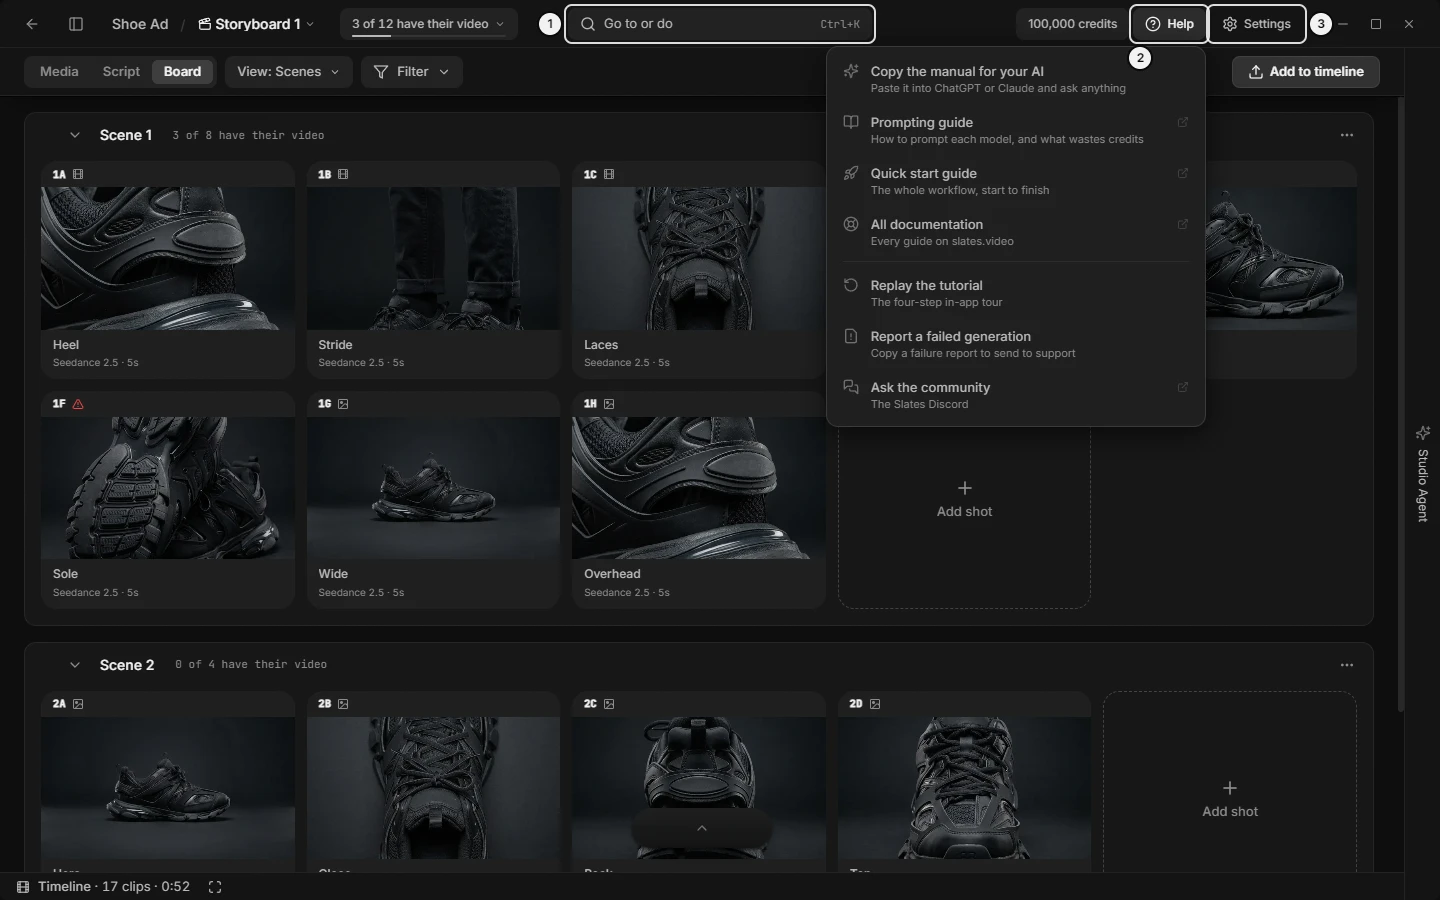The width and height of the screenshot is (1440, 900).
Task: Open the Heel shot thumbnail
Action: click(168, 258)
